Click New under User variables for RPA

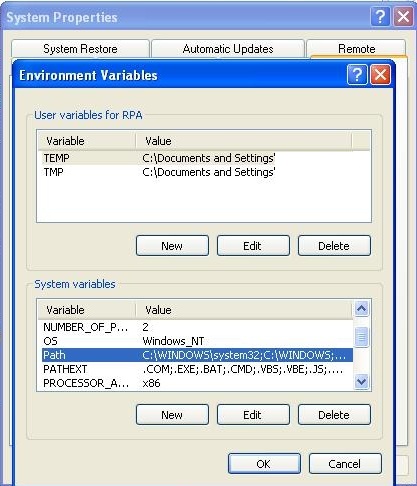[x=172, y=246]
